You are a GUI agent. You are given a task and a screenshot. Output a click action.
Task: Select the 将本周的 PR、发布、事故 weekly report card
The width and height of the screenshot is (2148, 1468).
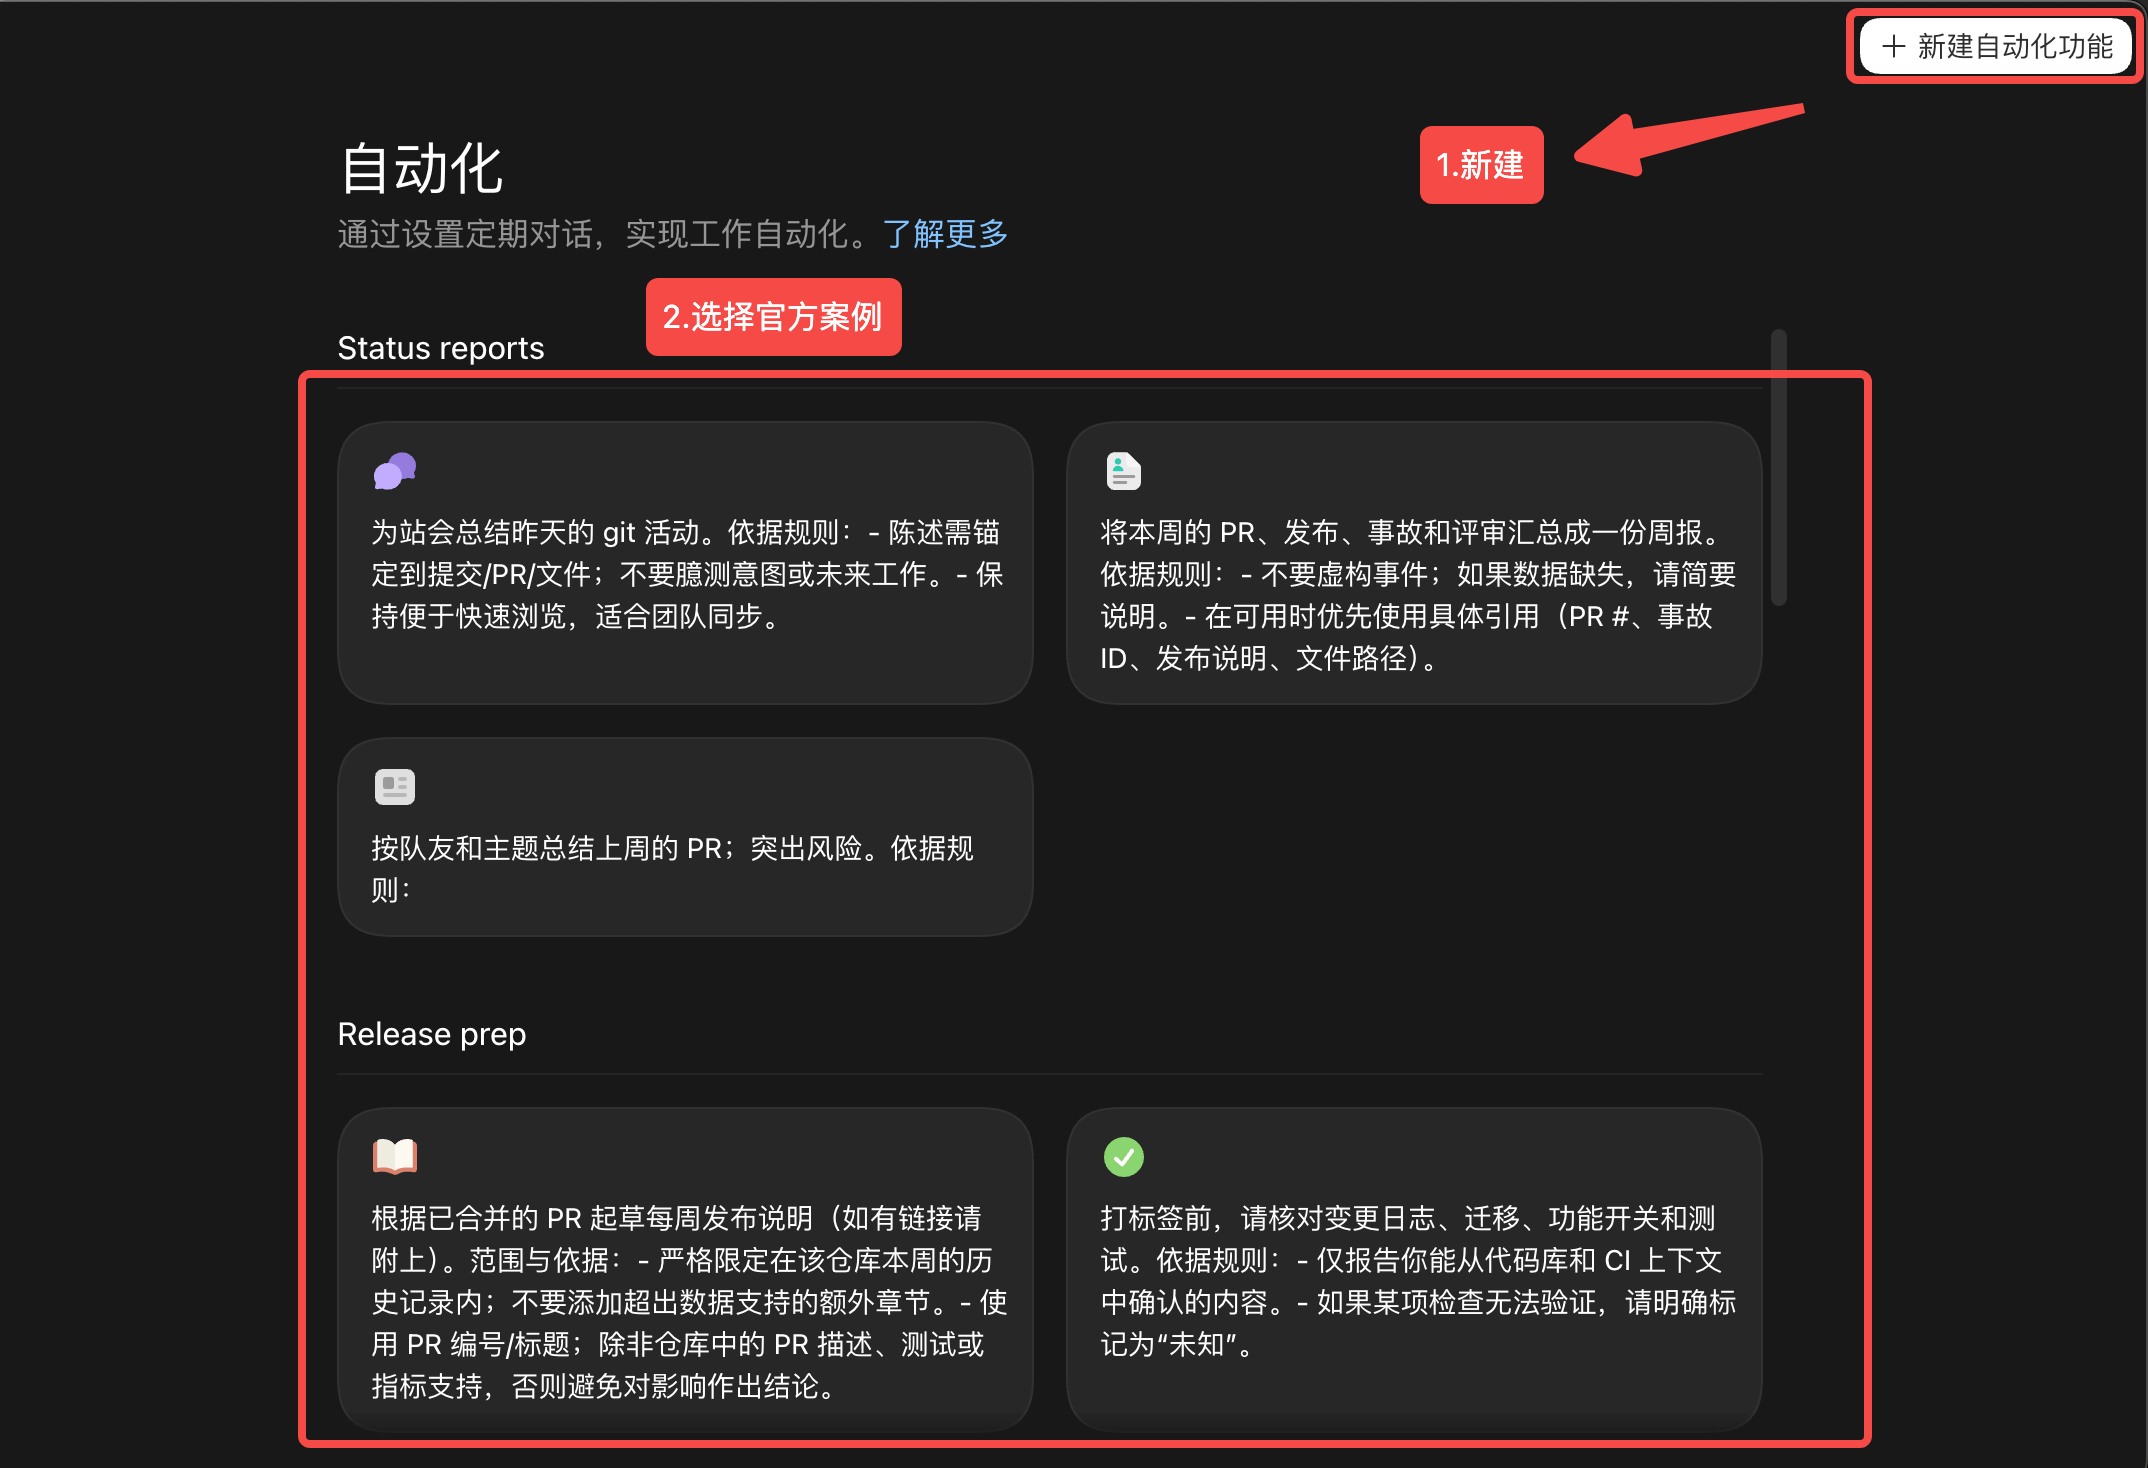point(1414,563)
